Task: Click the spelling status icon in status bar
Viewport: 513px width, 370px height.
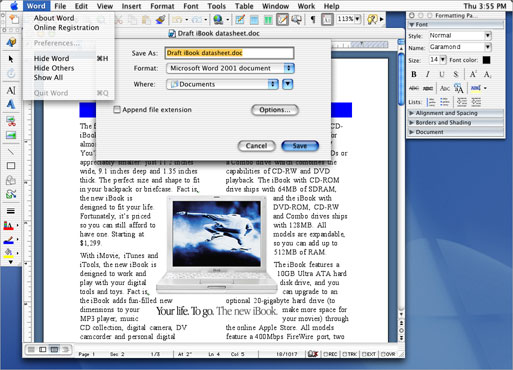Action: 312,354
